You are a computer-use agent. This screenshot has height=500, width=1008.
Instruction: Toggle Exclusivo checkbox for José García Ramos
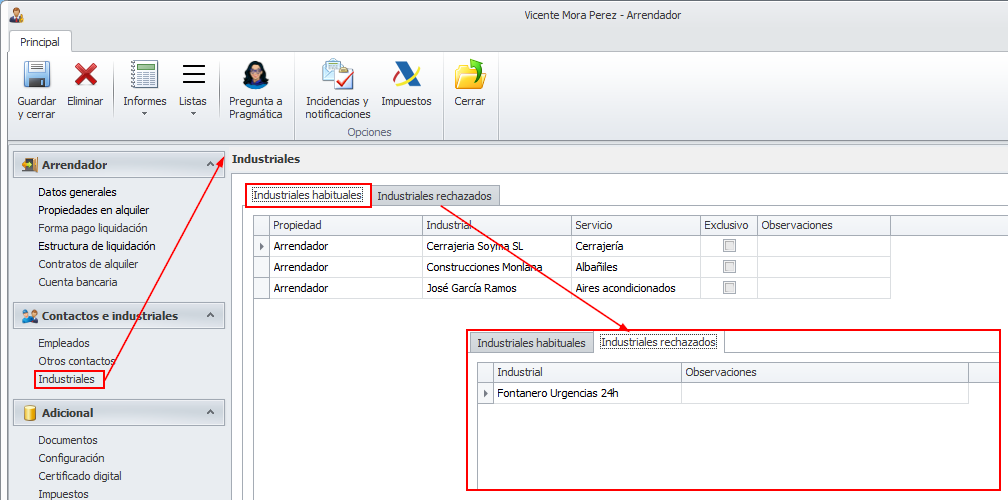coord(729,288)
